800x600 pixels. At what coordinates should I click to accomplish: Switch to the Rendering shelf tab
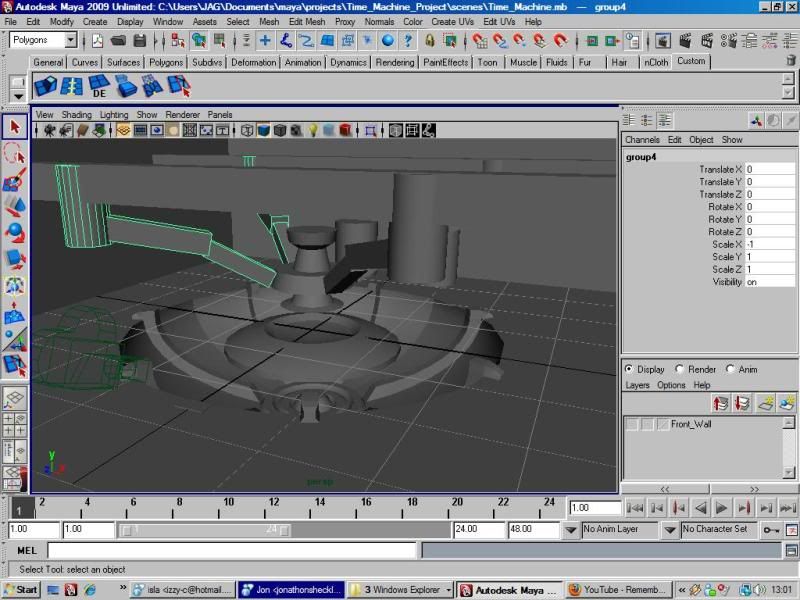[x=394, y=62]
